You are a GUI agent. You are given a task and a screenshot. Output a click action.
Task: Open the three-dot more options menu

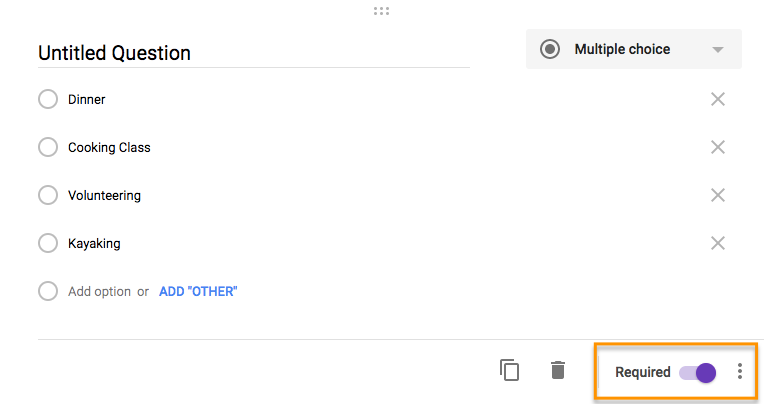point(740,372)
